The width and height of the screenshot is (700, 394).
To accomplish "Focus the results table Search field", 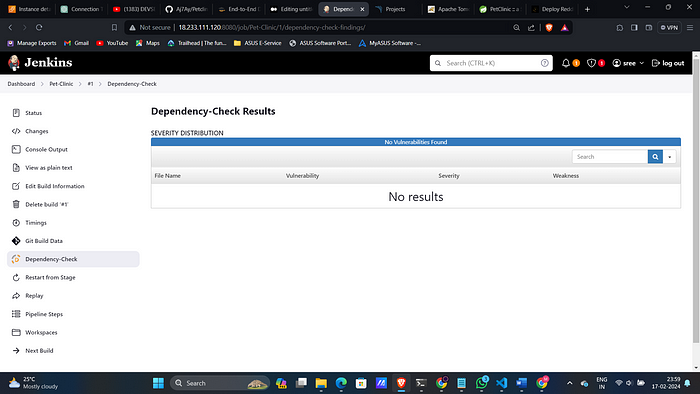I will pyautogui.click(x=610, y=157).
